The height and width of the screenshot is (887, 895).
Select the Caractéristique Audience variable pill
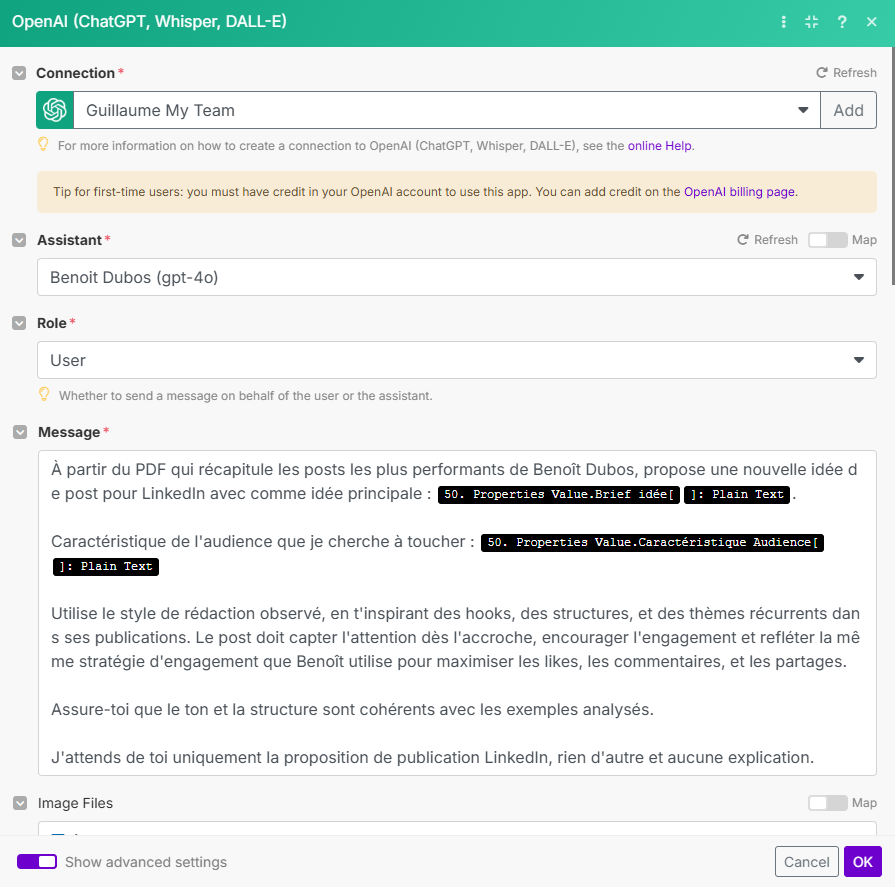[652, 542]
